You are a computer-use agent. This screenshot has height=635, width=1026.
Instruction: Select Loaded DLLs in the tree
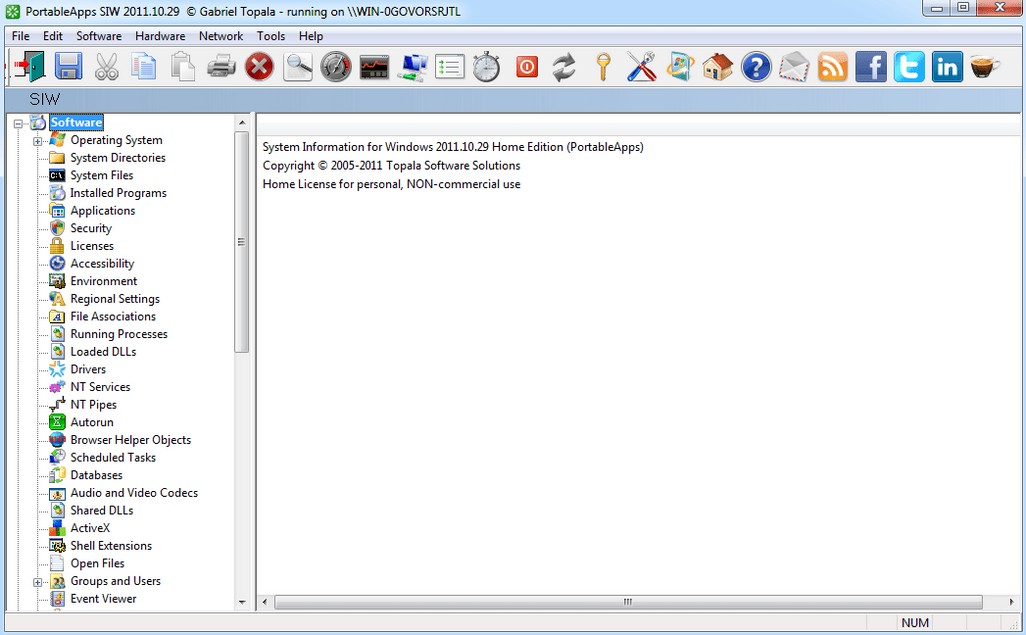[103, 352]
